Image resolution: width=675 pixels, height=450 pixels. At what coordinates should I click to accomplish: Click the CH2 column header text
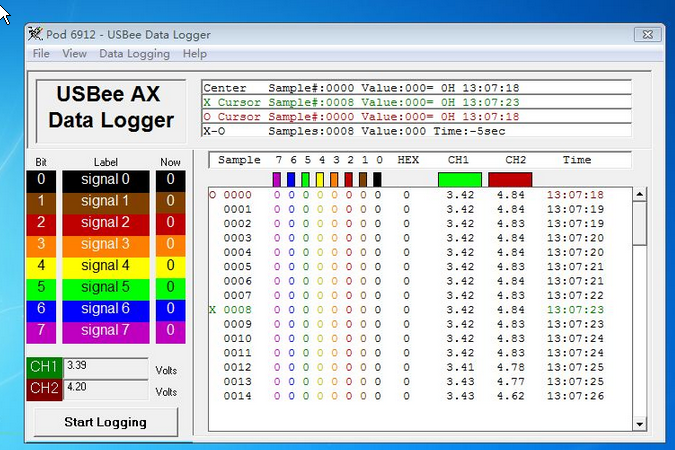pyautogui.click(x=516, y=160)
